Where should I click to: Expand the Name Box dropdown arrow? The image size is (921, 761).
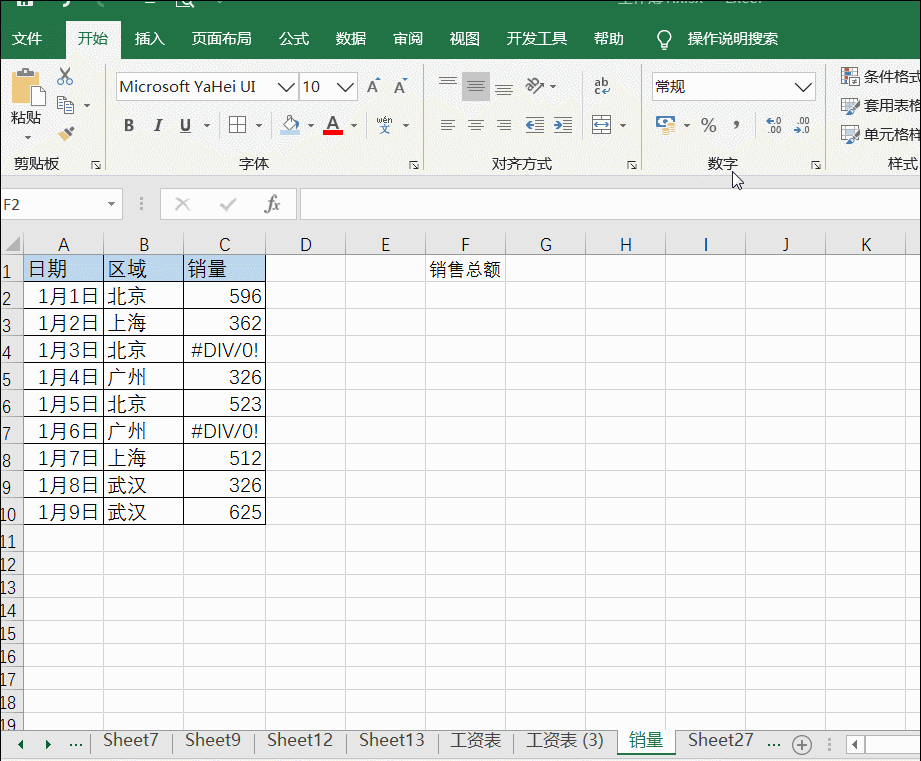coord(111,204)
